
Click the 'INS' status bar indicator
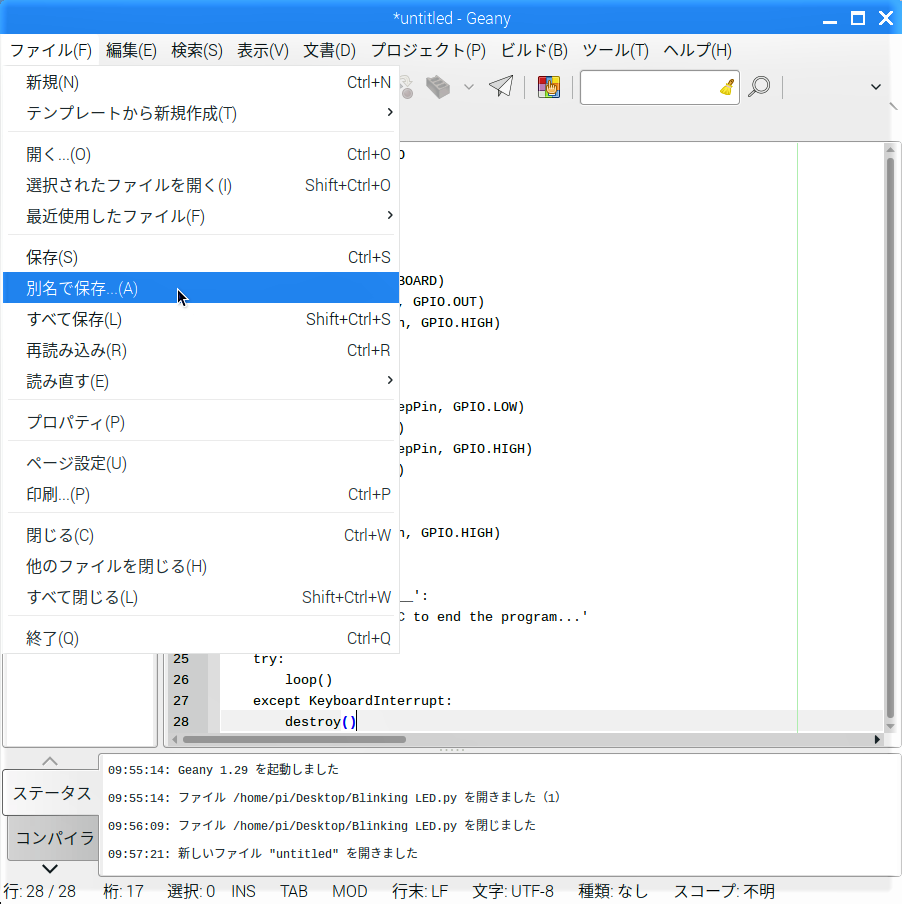(x=243, y=891)
